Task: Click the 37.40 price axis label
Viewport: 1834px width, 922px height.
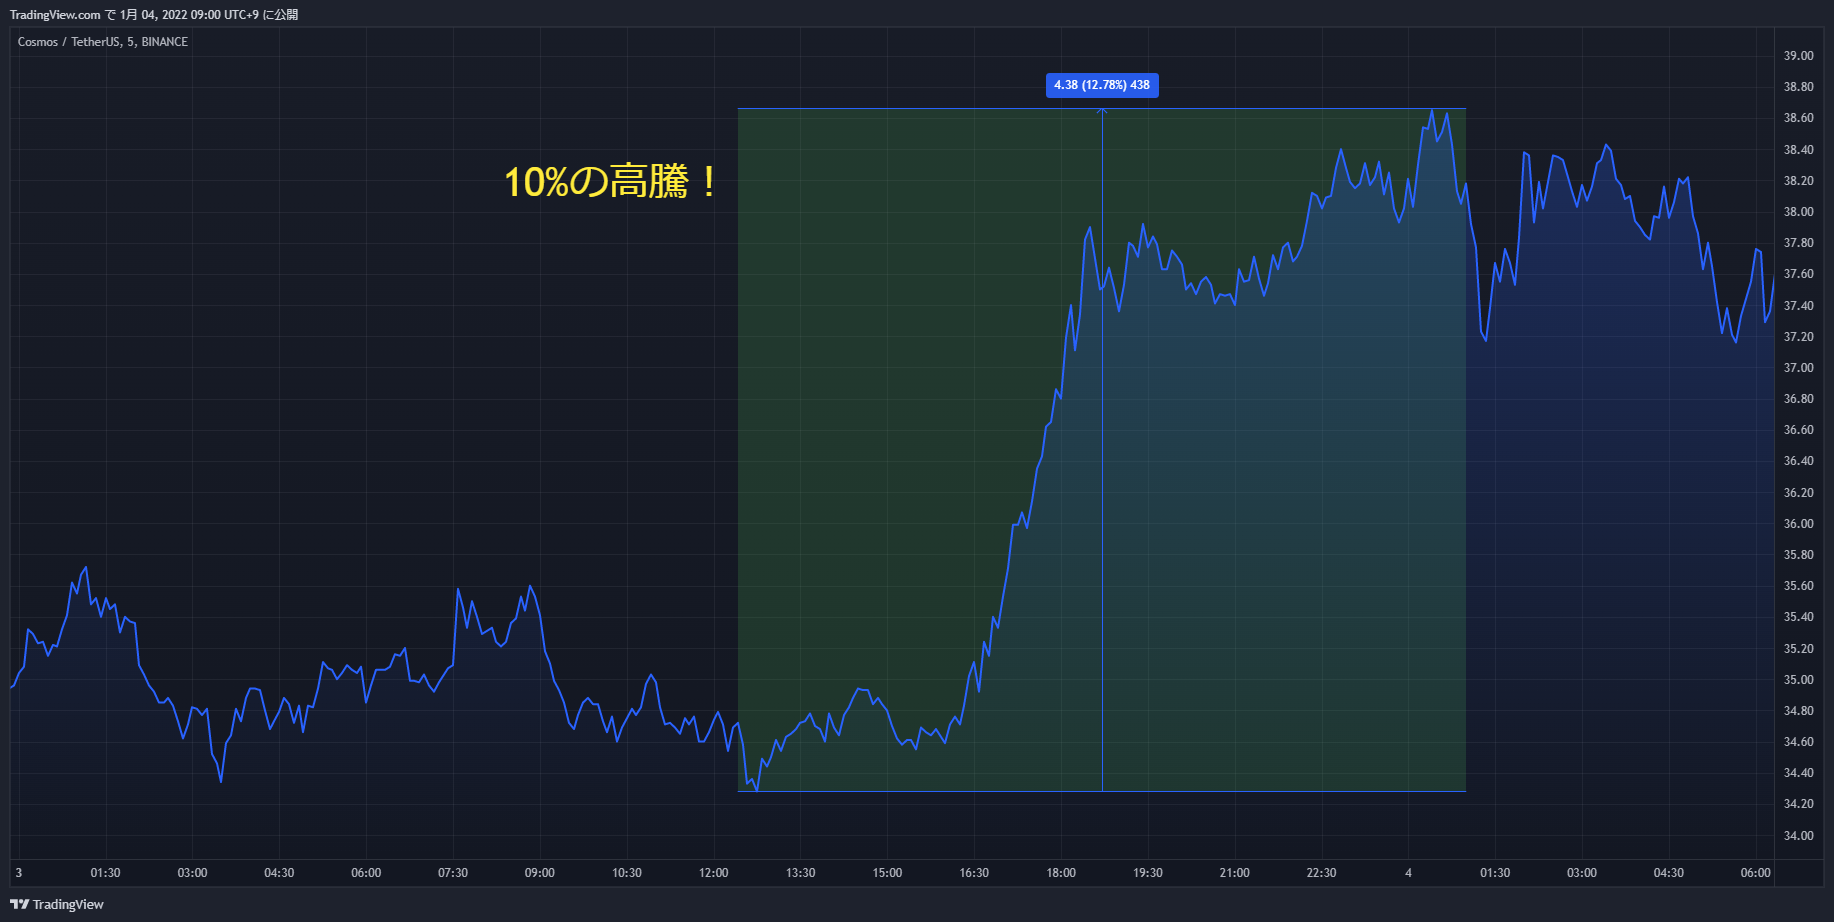Action: point(1798,306)
